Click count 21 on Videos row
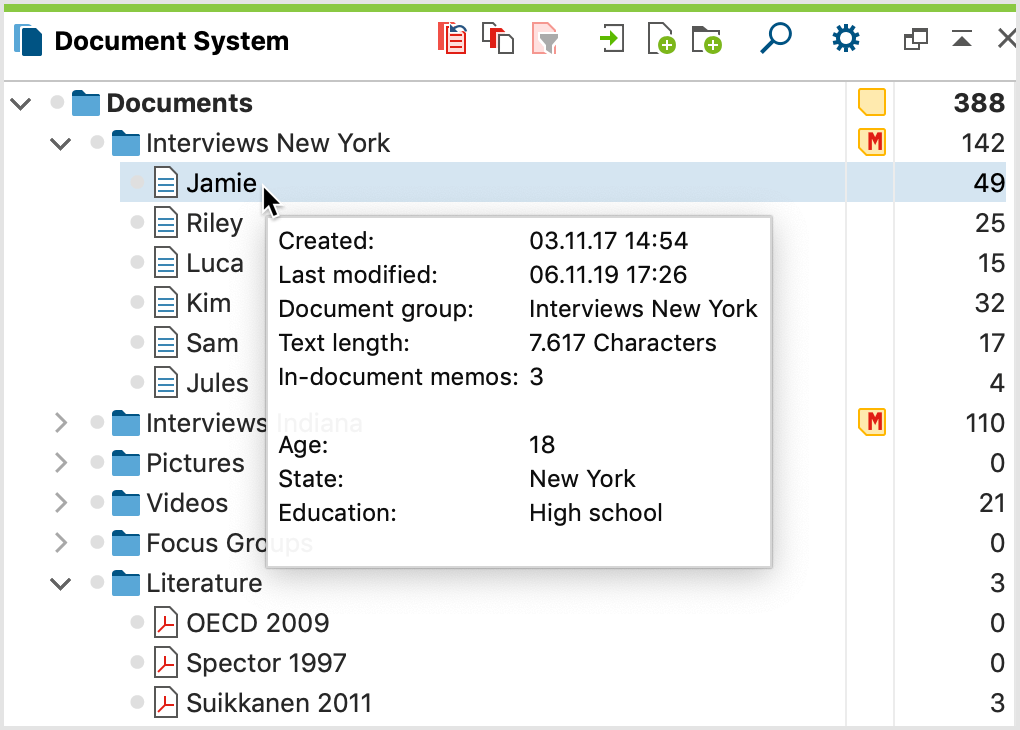 click(992, 503)
